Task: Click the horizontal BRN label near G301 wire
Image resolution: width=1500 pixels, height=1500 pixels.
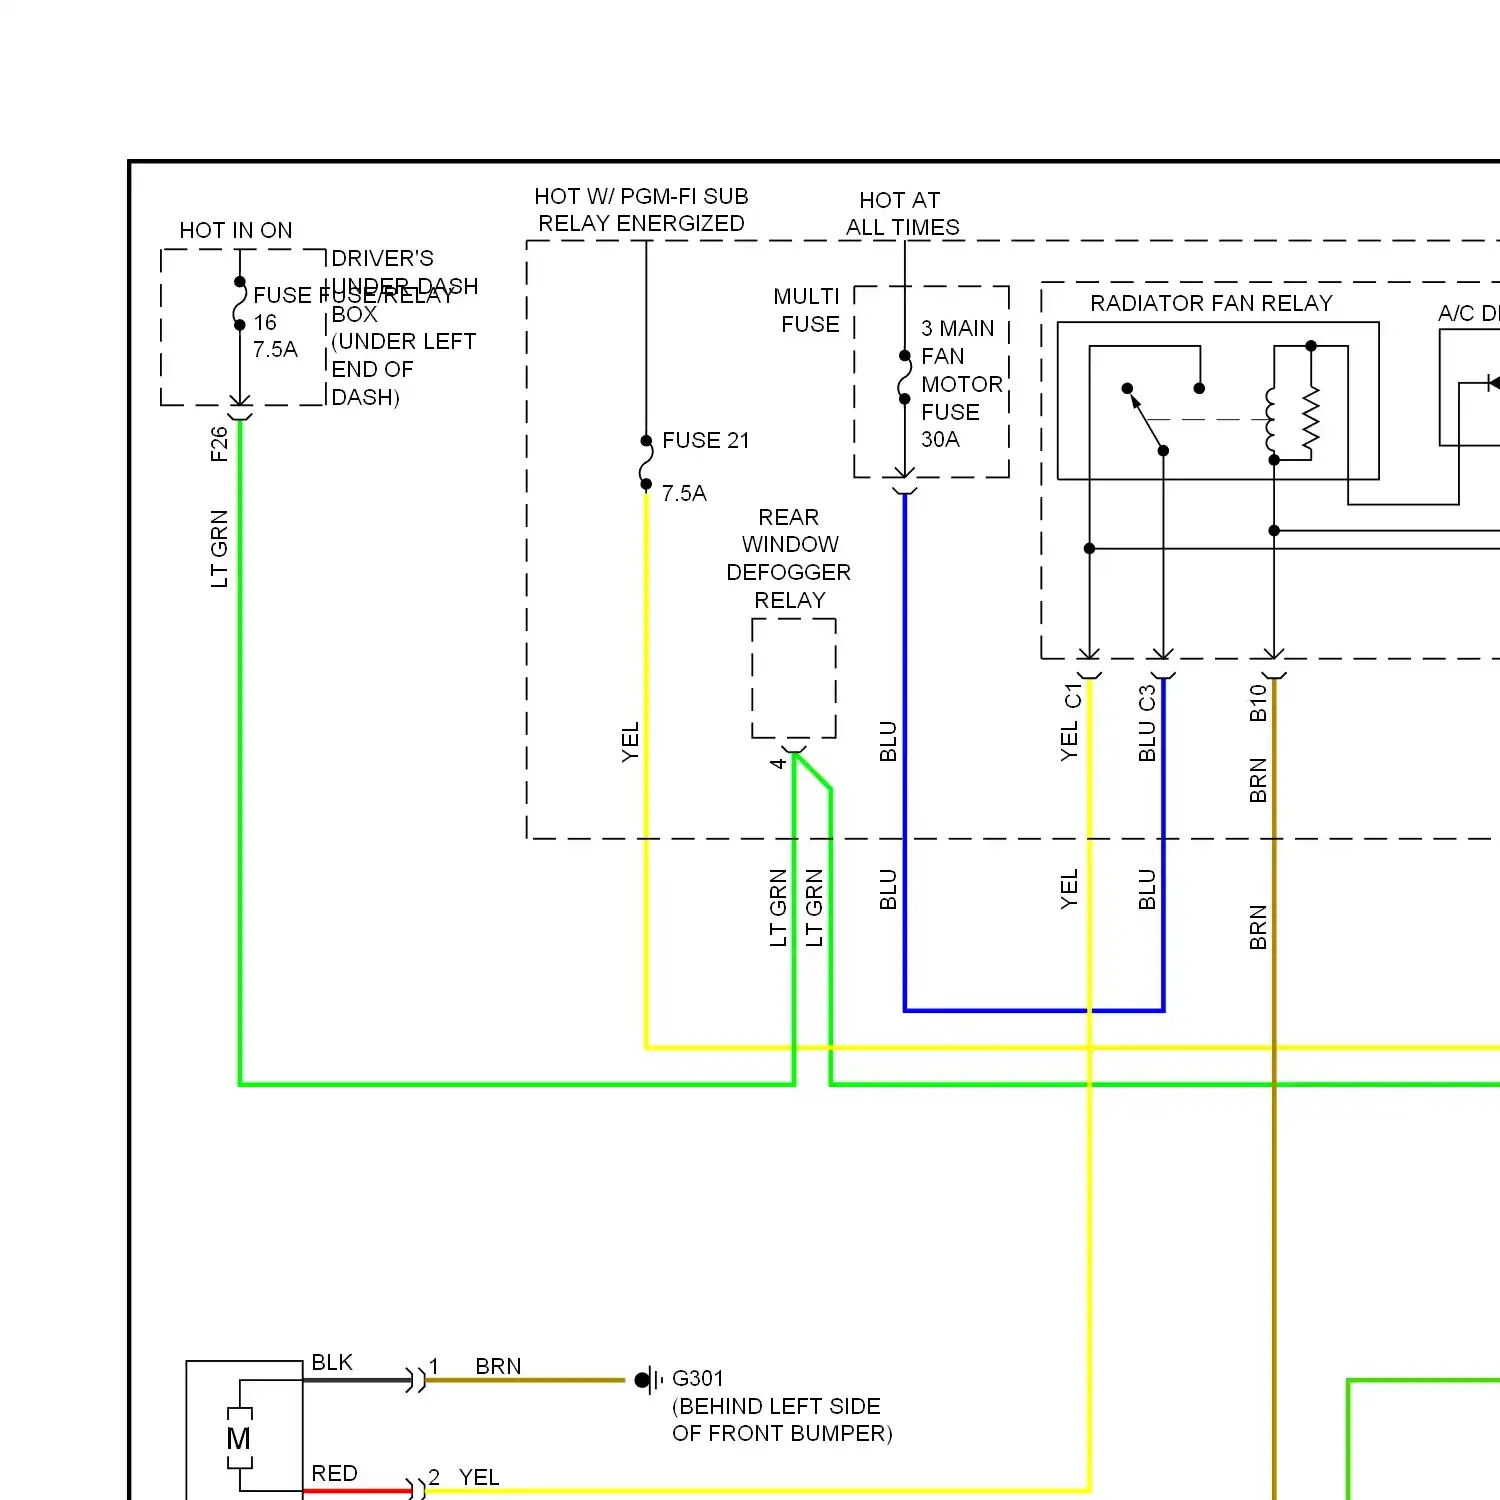Action: pos(498,1367)
